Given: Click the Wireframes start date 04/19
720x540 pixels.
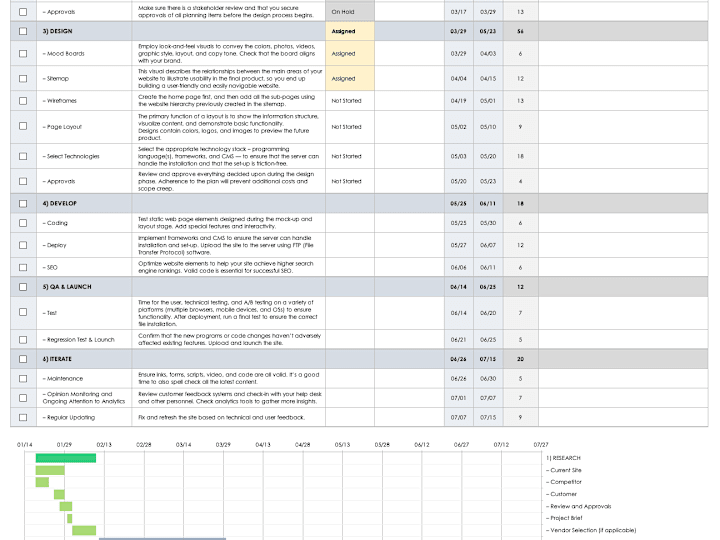Looking at the screenshot, I should click(x=459, y=101).
